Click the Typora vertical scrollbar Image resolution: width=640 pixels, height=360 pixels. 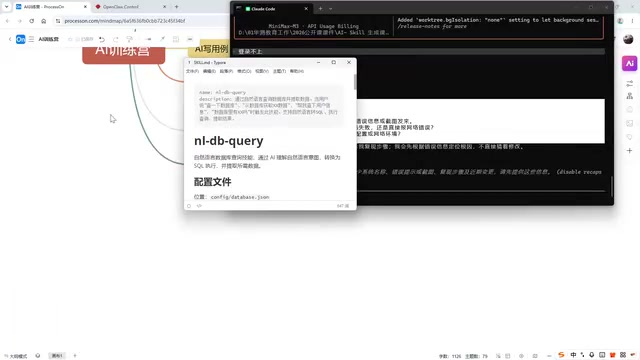[355, 82]
